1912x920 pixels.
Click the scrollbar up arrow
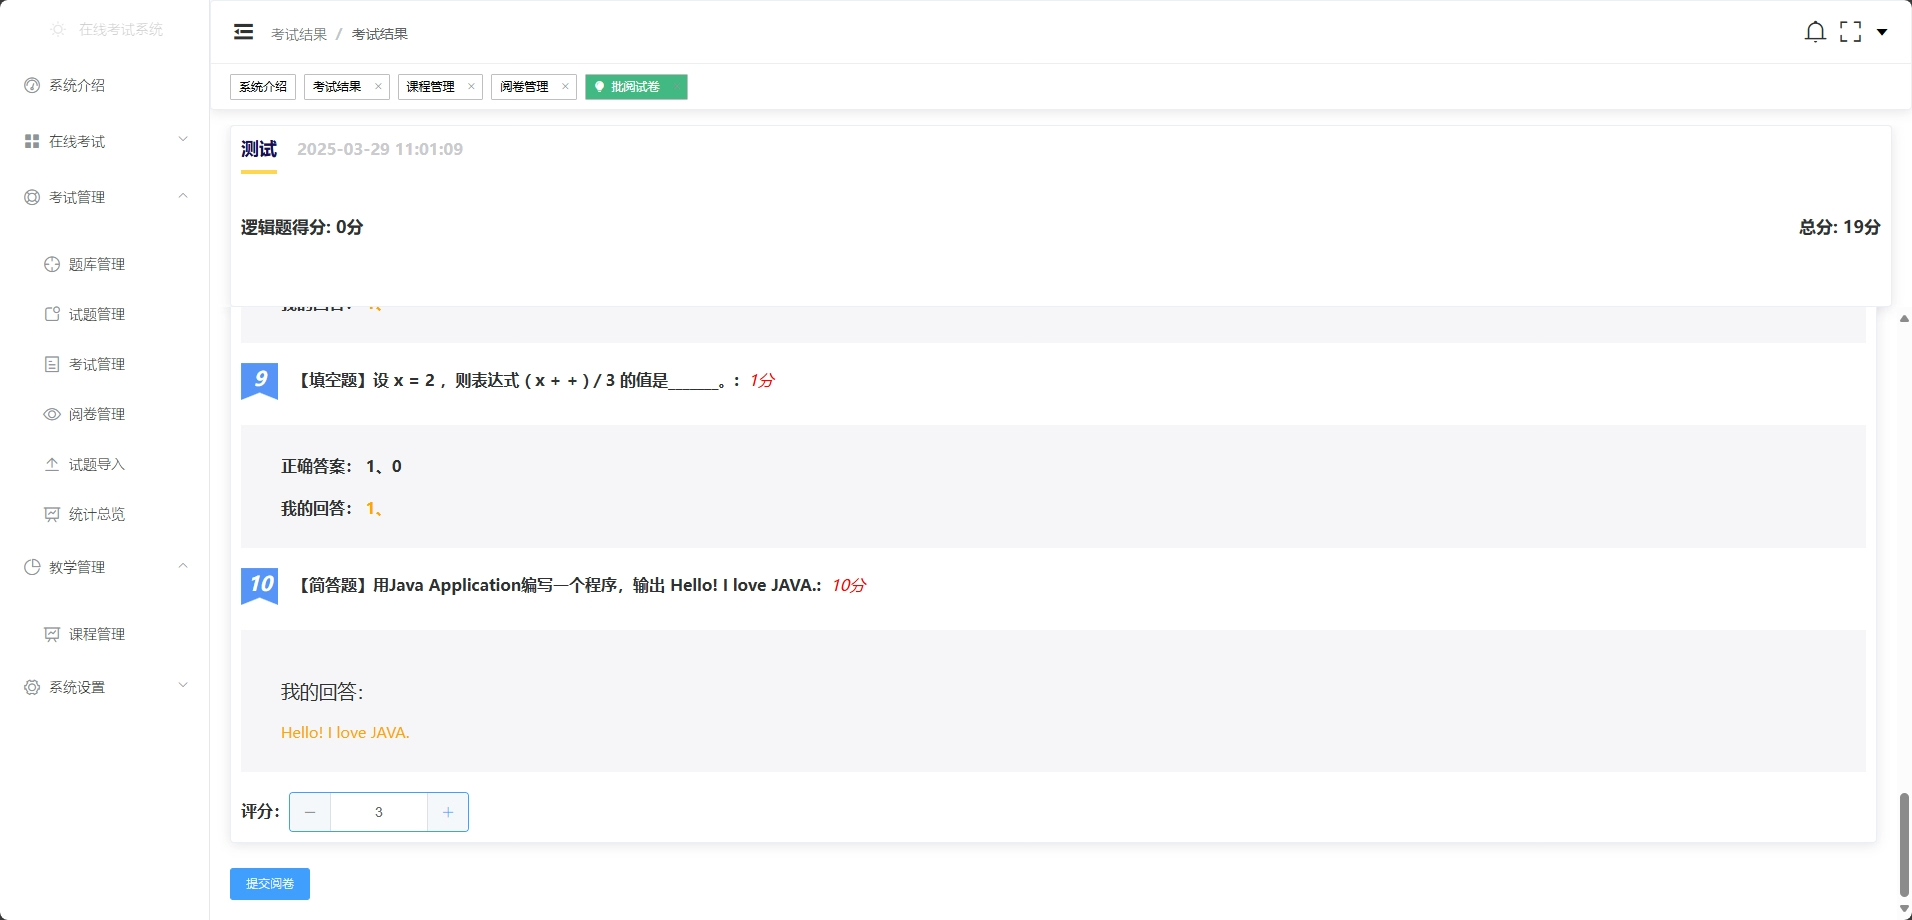(x=1904, y=318)
